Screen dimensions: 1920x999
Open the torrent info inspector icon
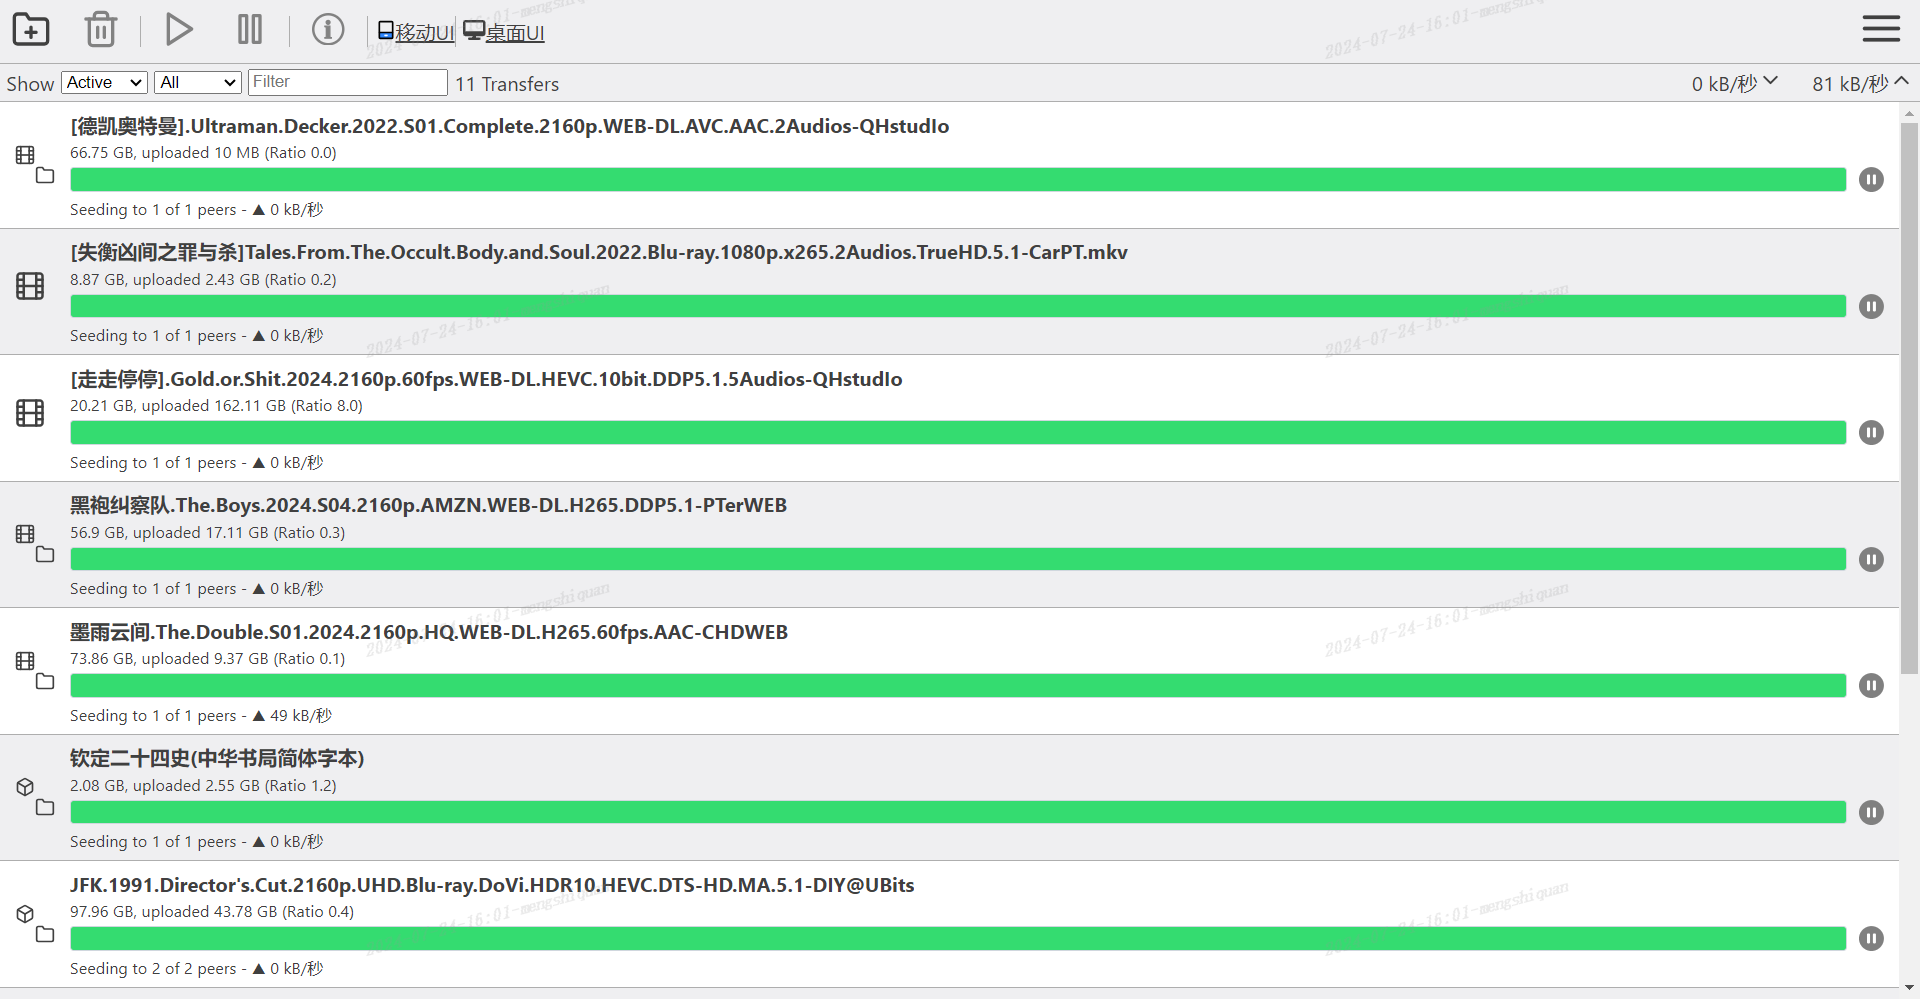coord(327,30)
